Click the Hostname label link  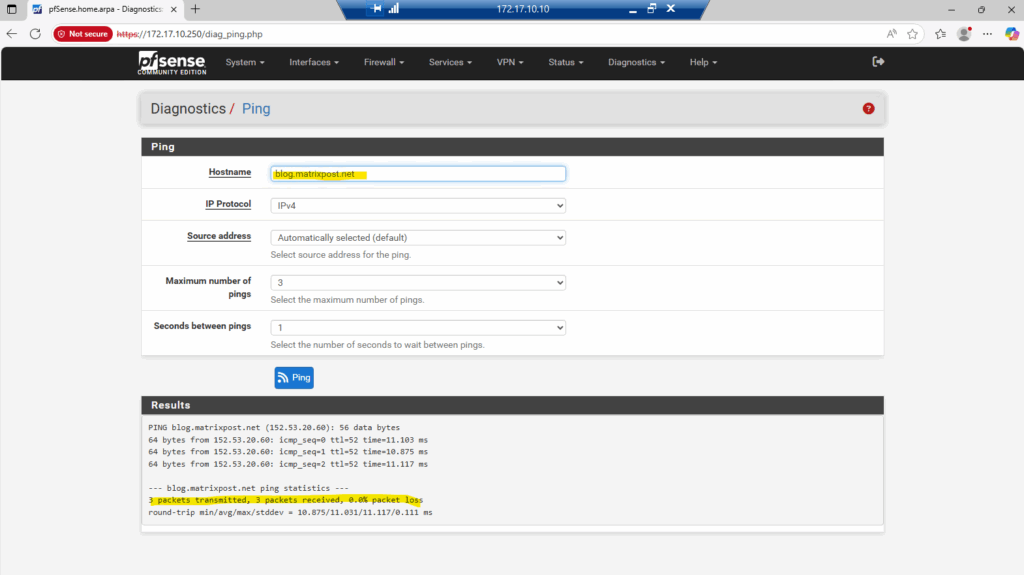click(230, 172)
